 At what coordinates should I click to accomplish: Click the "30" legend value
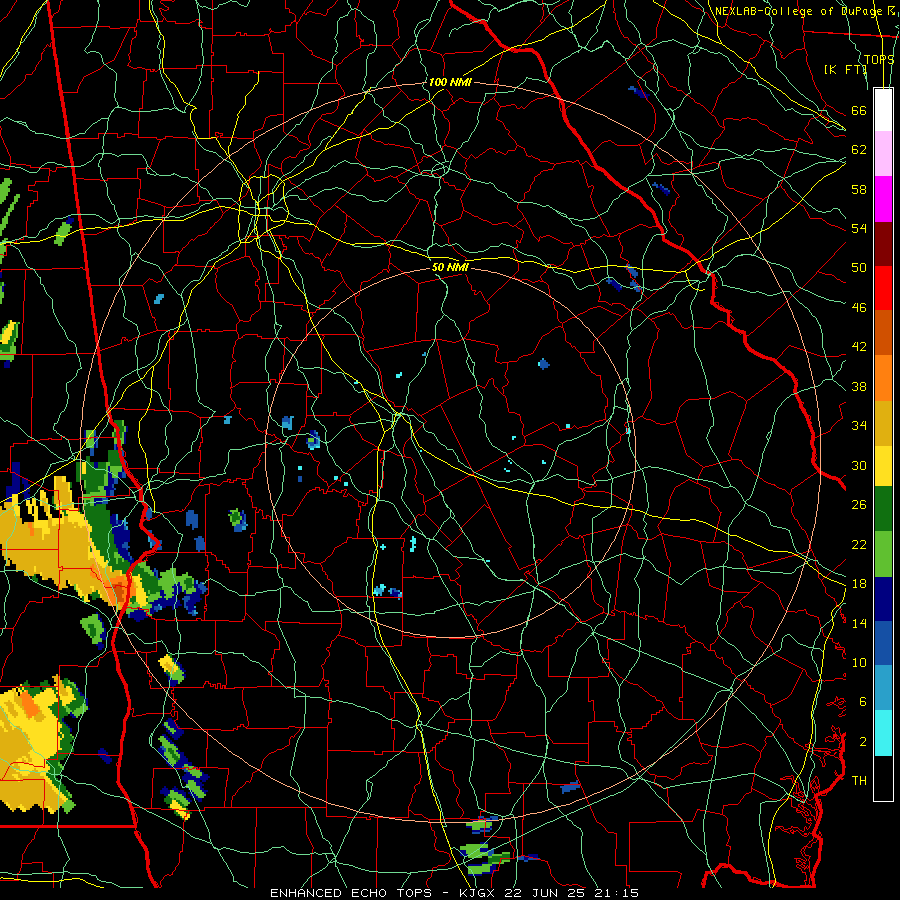[859, 465]
